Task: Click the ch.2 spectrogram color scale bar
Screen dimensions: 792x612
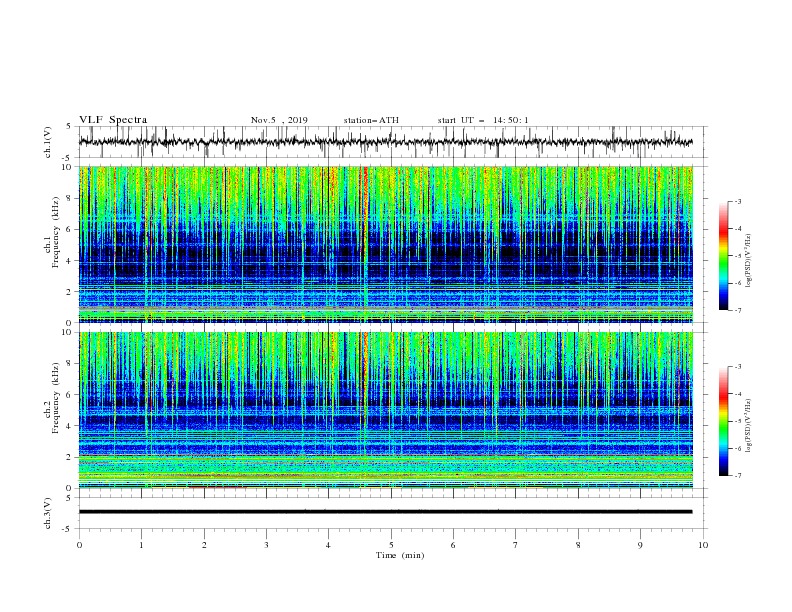Action: coord(724,421)
